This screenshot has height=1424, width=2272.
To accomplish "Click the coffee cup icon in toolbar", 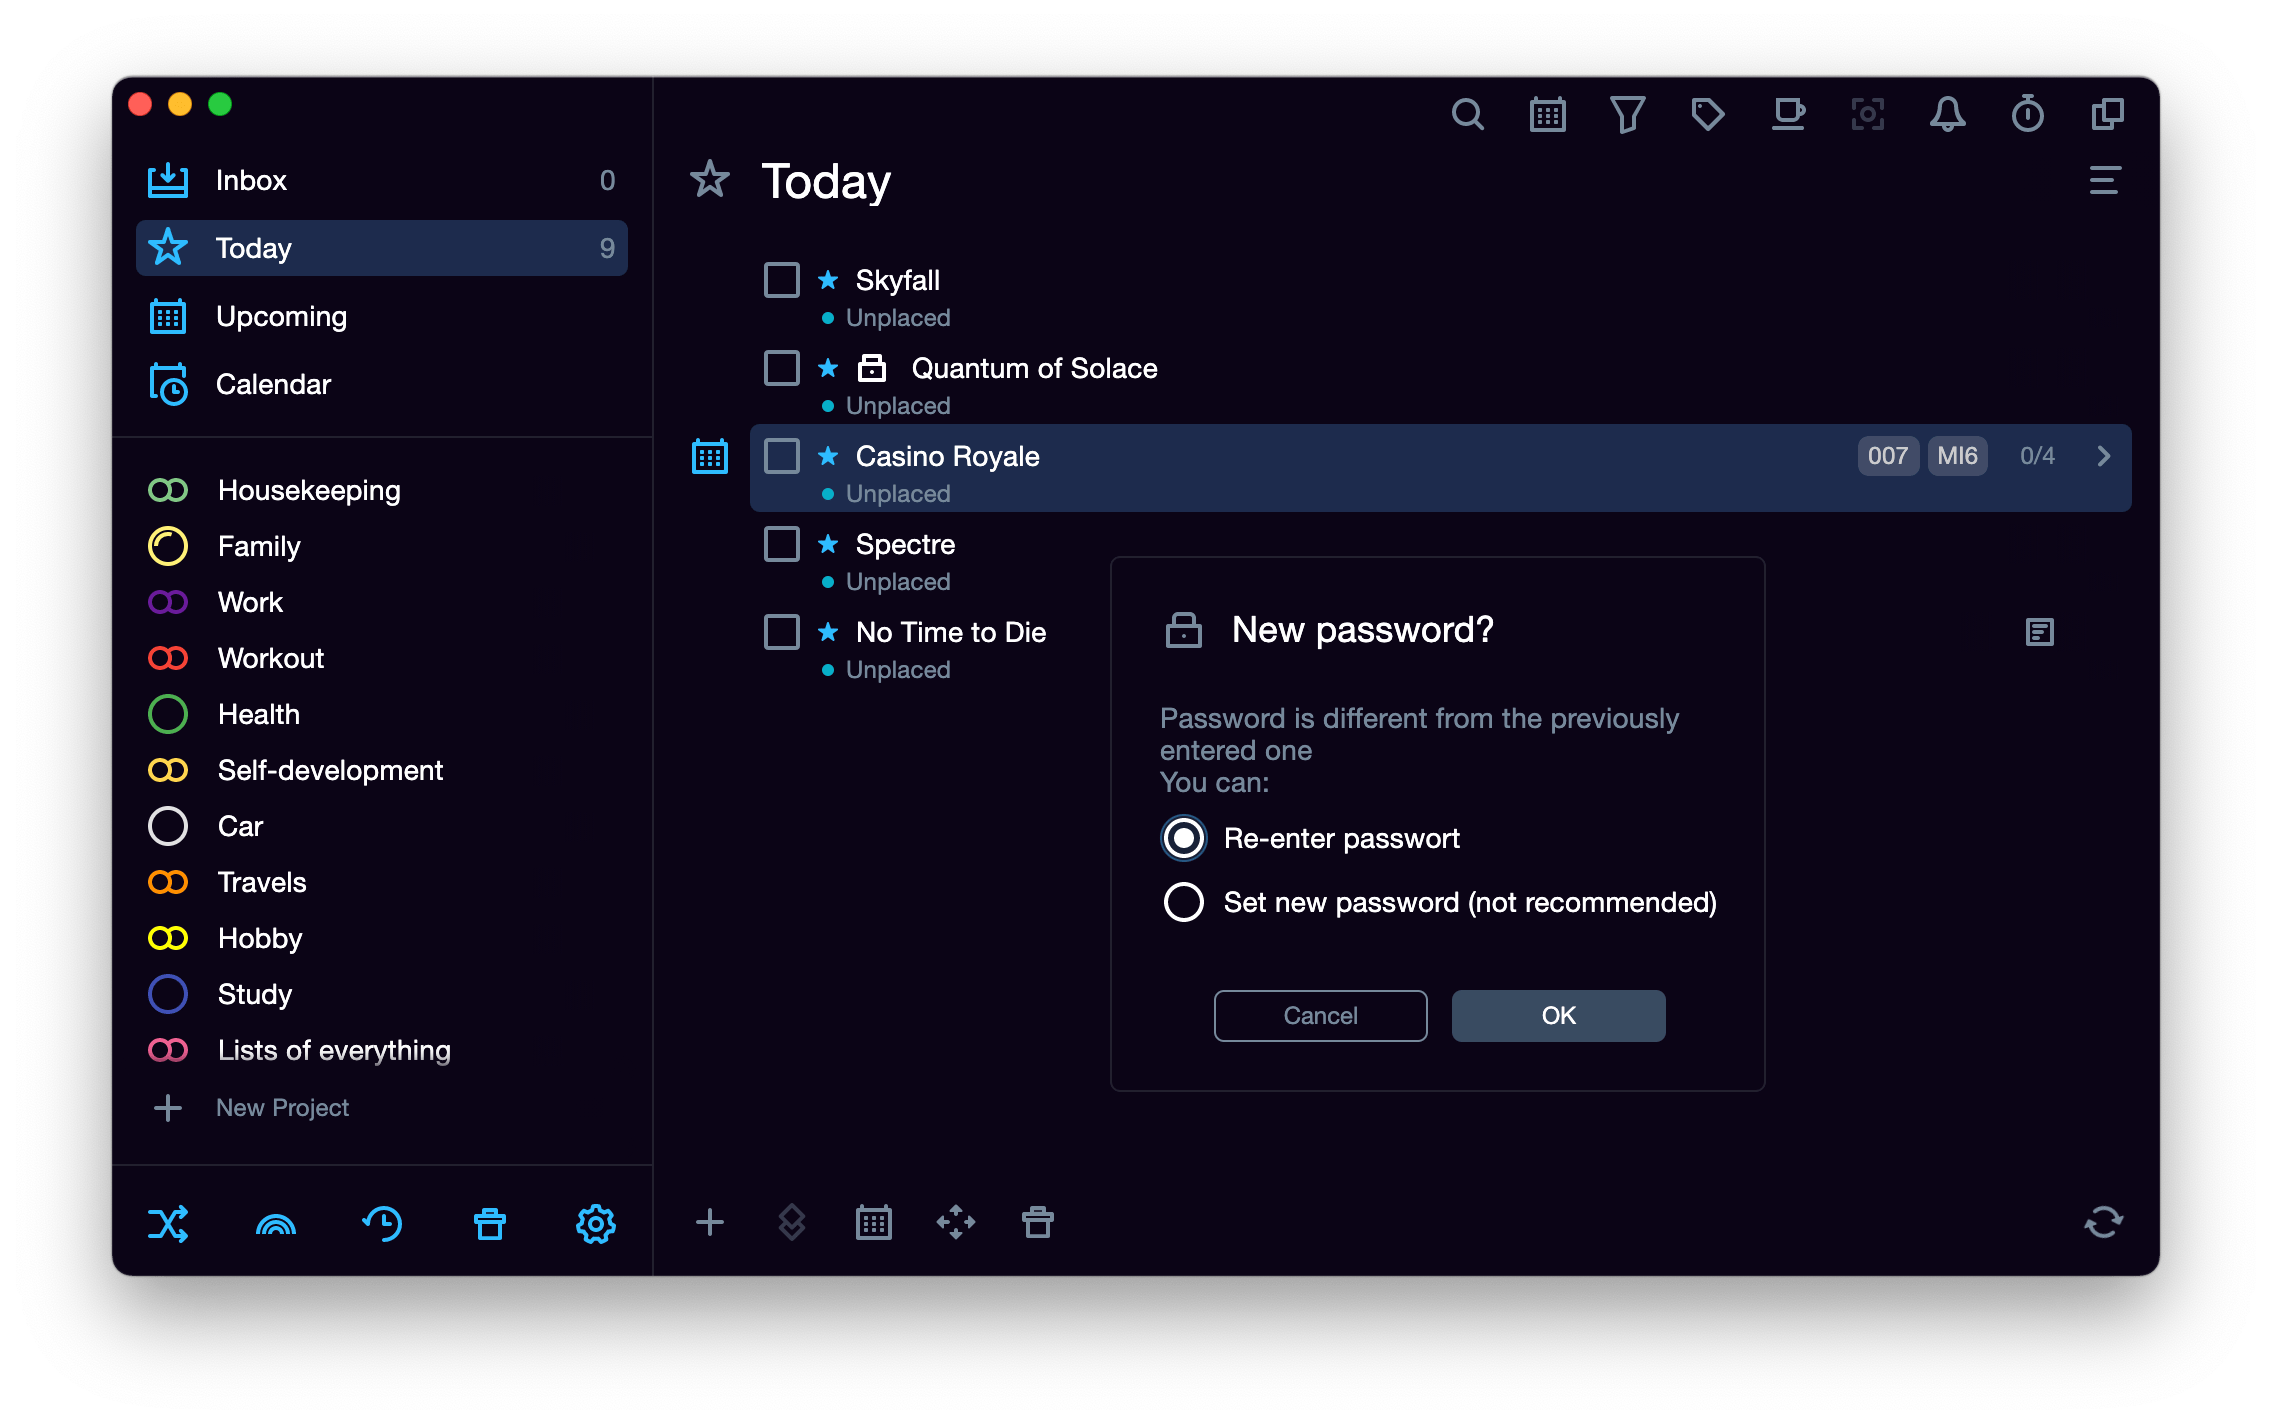I will 1788,115.
